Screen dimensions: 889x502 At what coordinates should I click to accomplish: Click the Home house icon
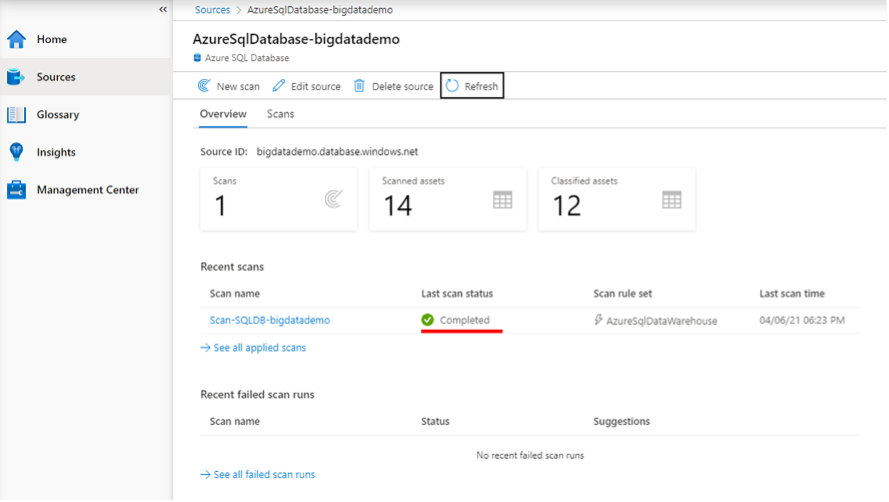pyautogui.click(x=16, y=39)
